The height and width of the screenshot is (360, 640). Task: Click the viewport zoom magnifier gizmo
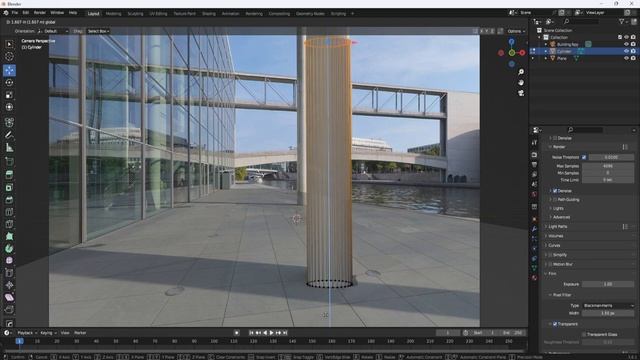pyautogui.click(x=521, y=72)
